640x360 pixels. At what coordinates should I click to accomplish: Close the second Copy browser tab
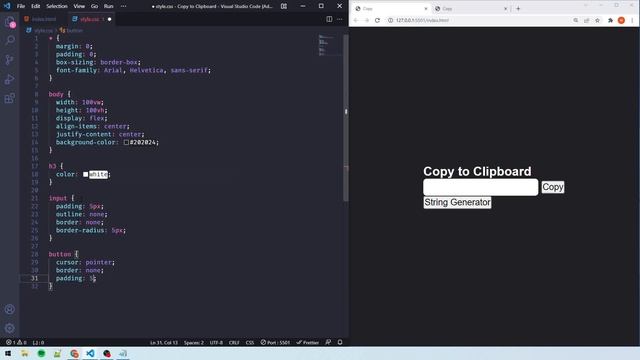click(505, 9)
